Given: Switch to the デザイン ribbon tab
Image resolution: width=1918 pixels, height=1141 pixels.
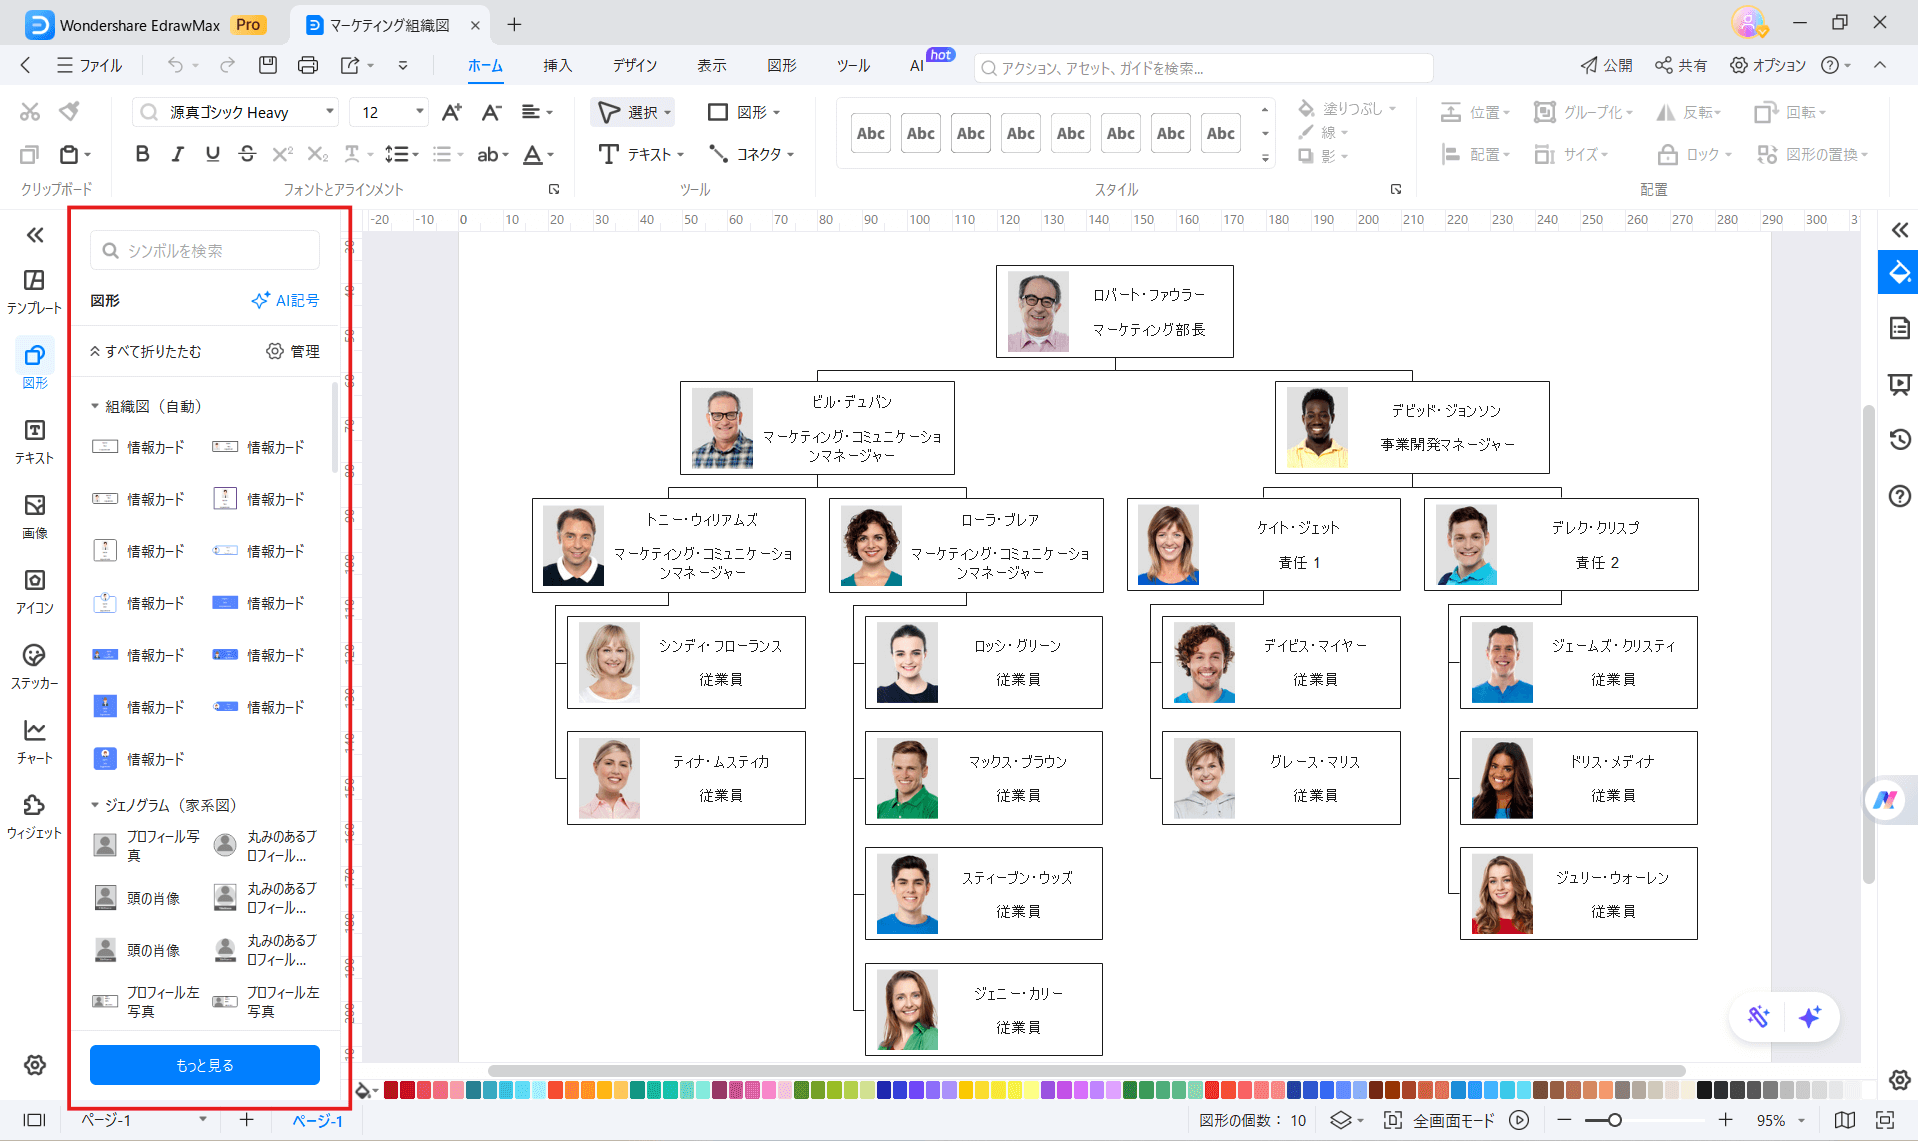Looking at the screenshot, I should point(634,65).
